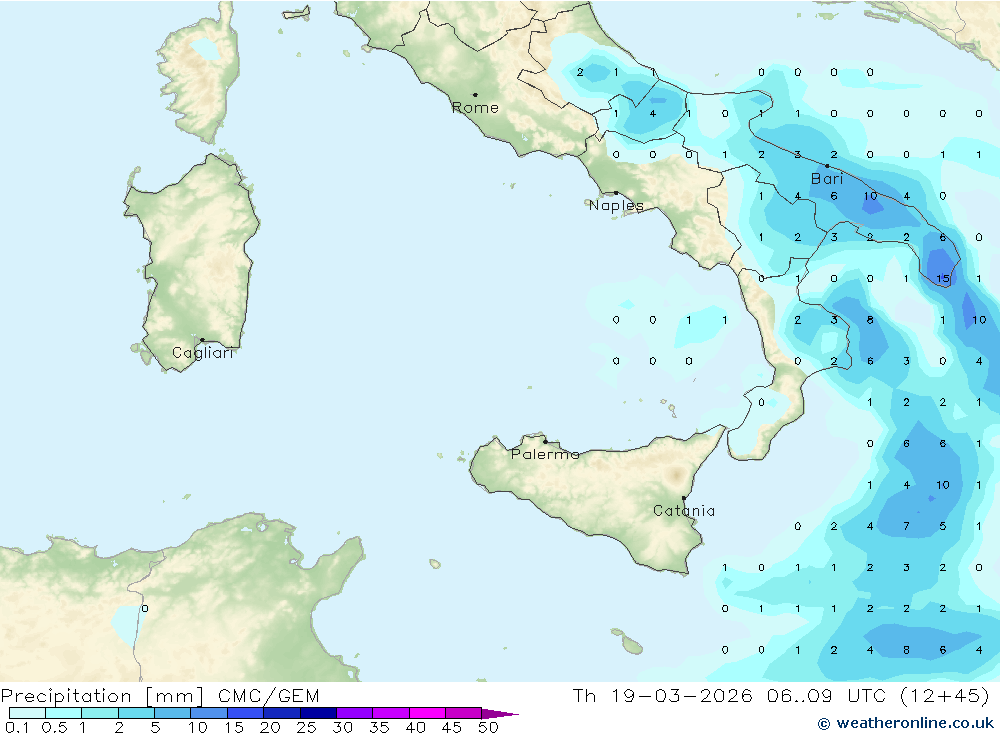The width and height of the screenshot is (1000, 733).
Task: Click the '19-03-2026' date text
Action: [682, 695]
